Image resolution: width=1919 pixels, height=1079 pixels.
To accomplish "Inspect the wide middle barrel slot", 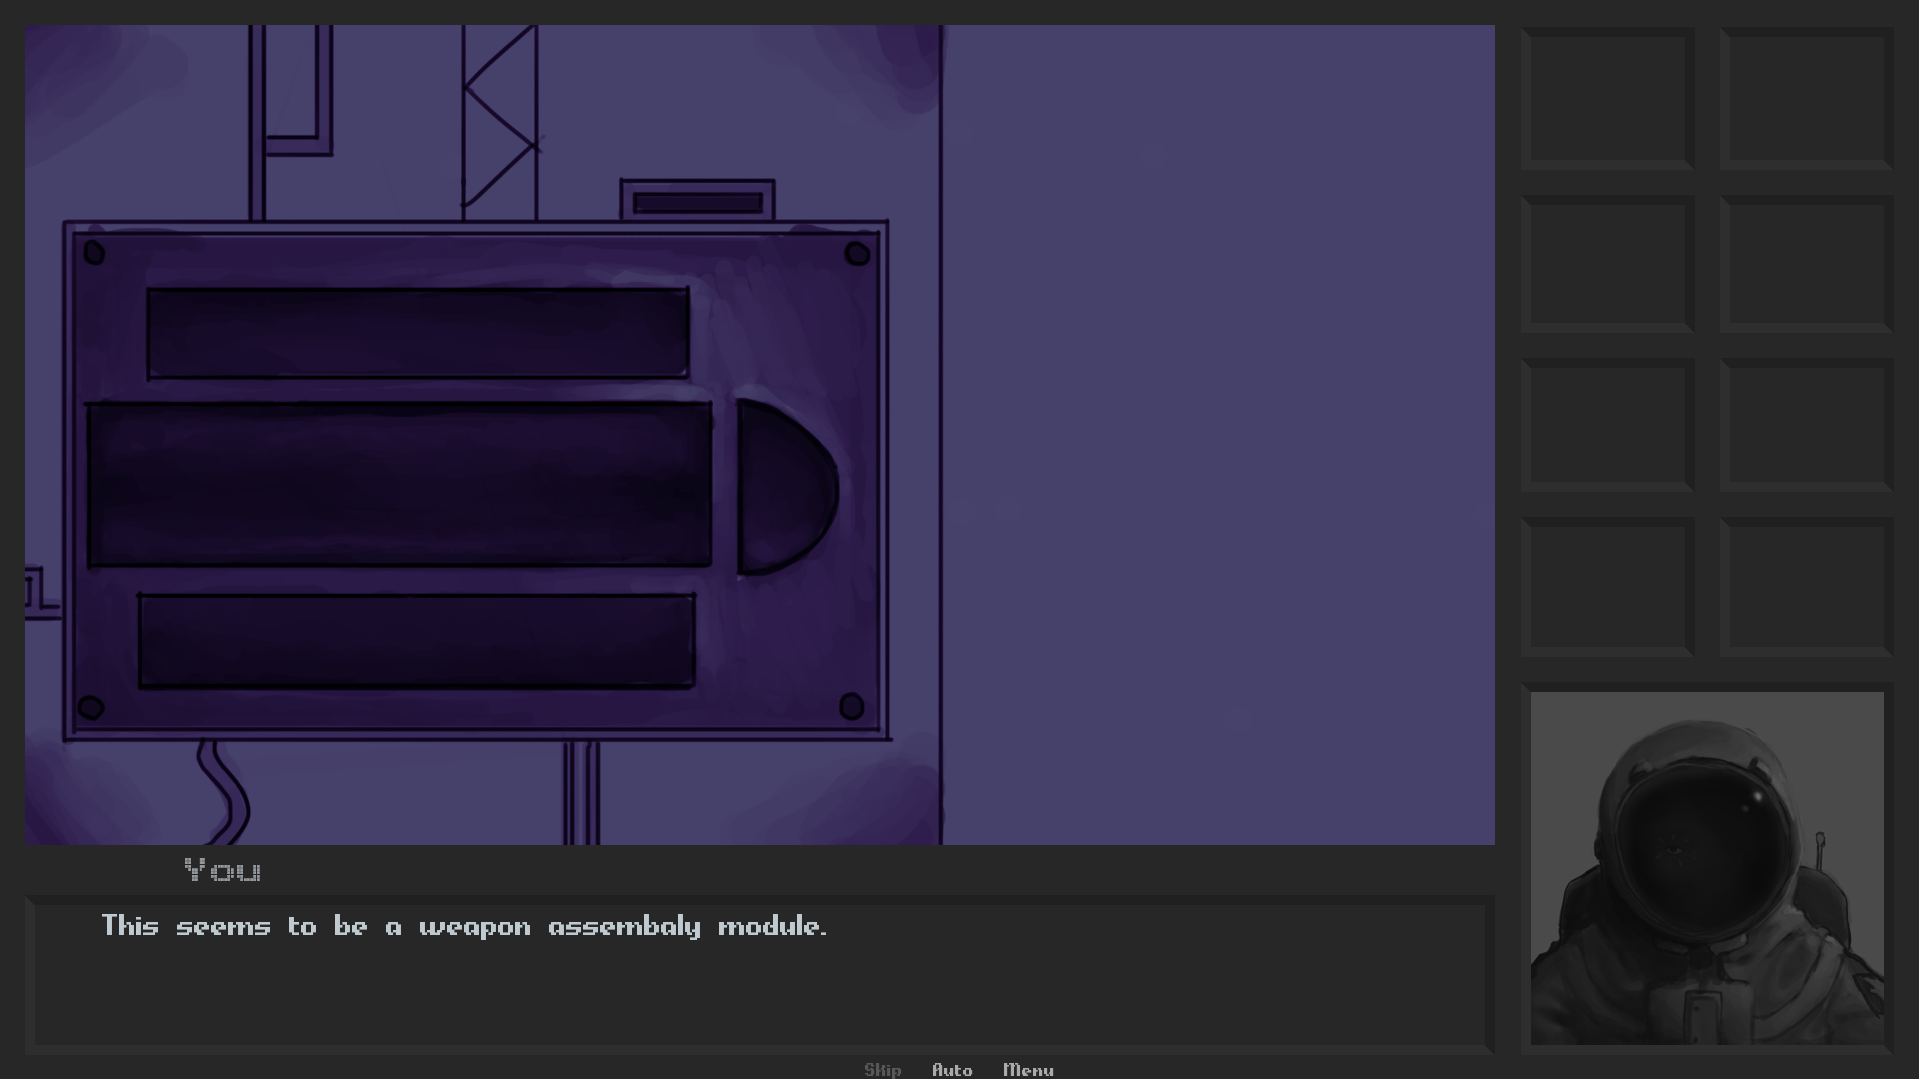I will click(399, 485).
